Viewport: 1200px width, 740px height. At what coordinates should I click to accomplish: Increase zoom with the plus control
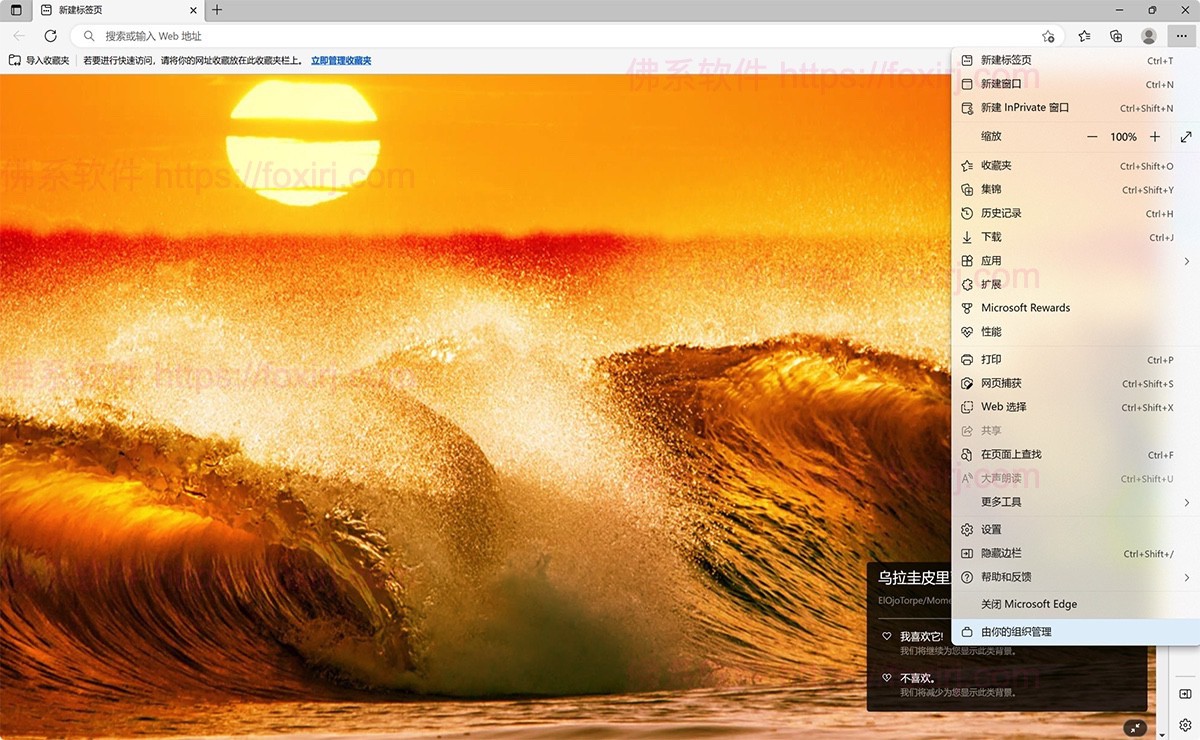pos(1155,136)
